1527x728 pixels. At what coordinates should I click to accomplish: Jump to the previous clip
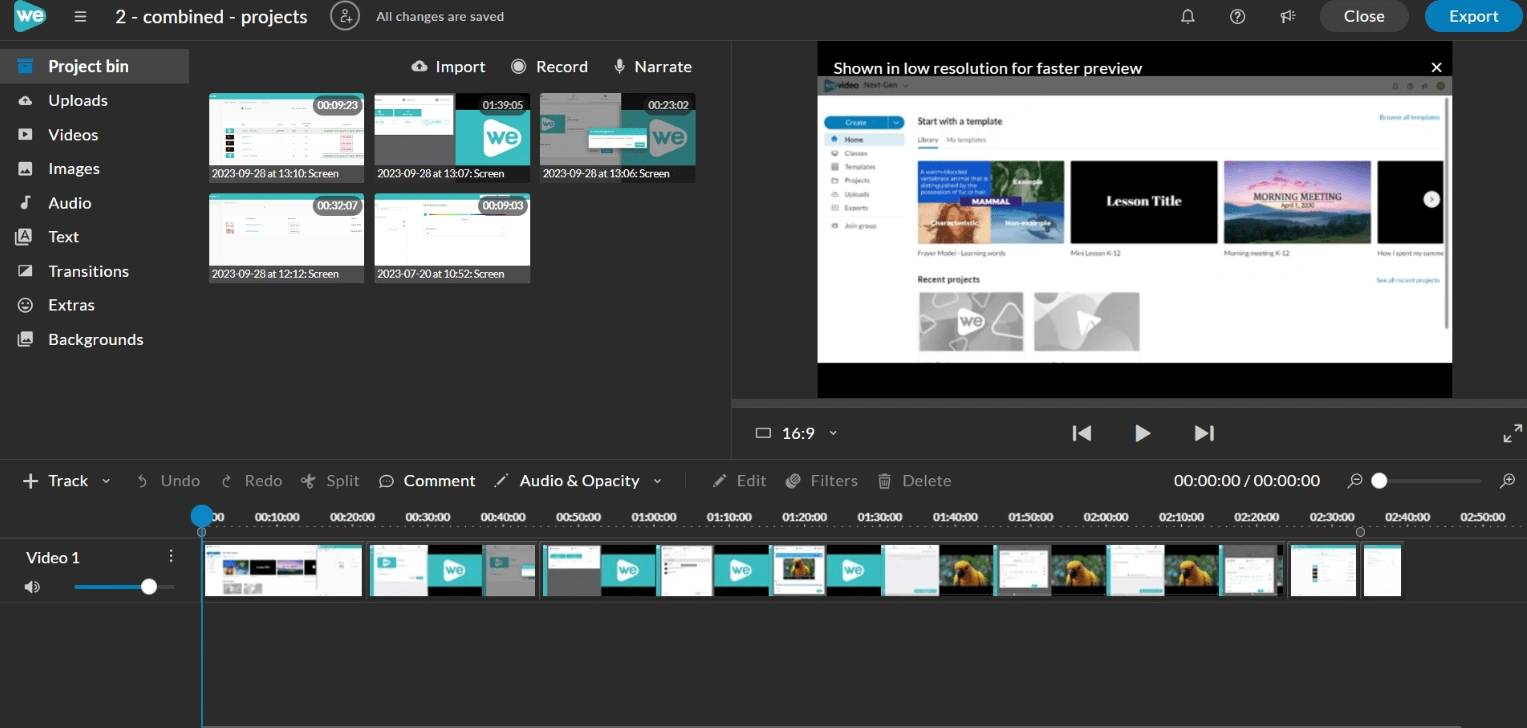[1081, 433]
